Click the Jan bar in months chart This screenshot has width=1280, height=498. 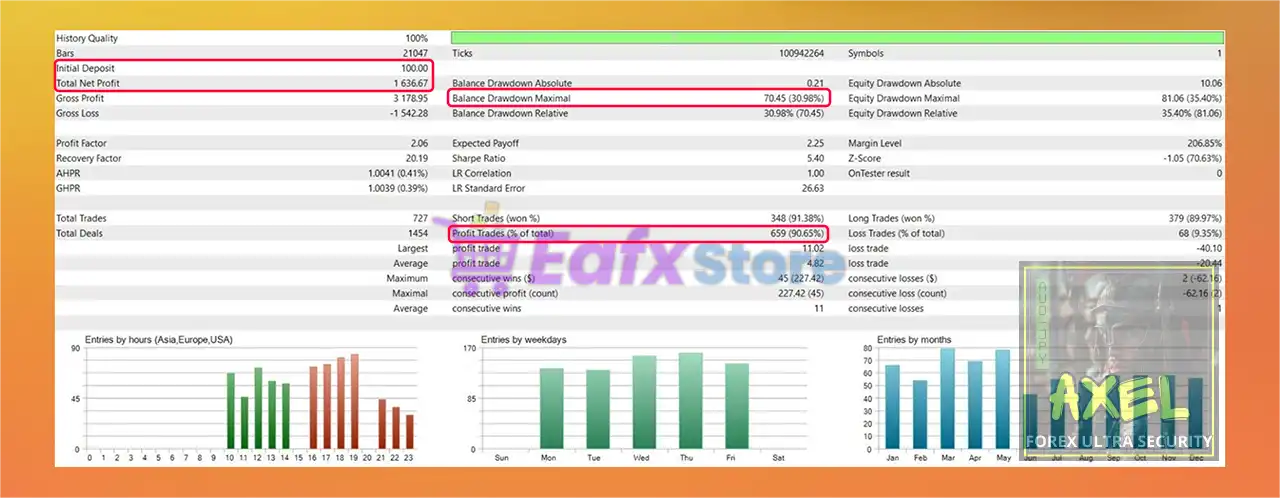(x=892, y=408)
